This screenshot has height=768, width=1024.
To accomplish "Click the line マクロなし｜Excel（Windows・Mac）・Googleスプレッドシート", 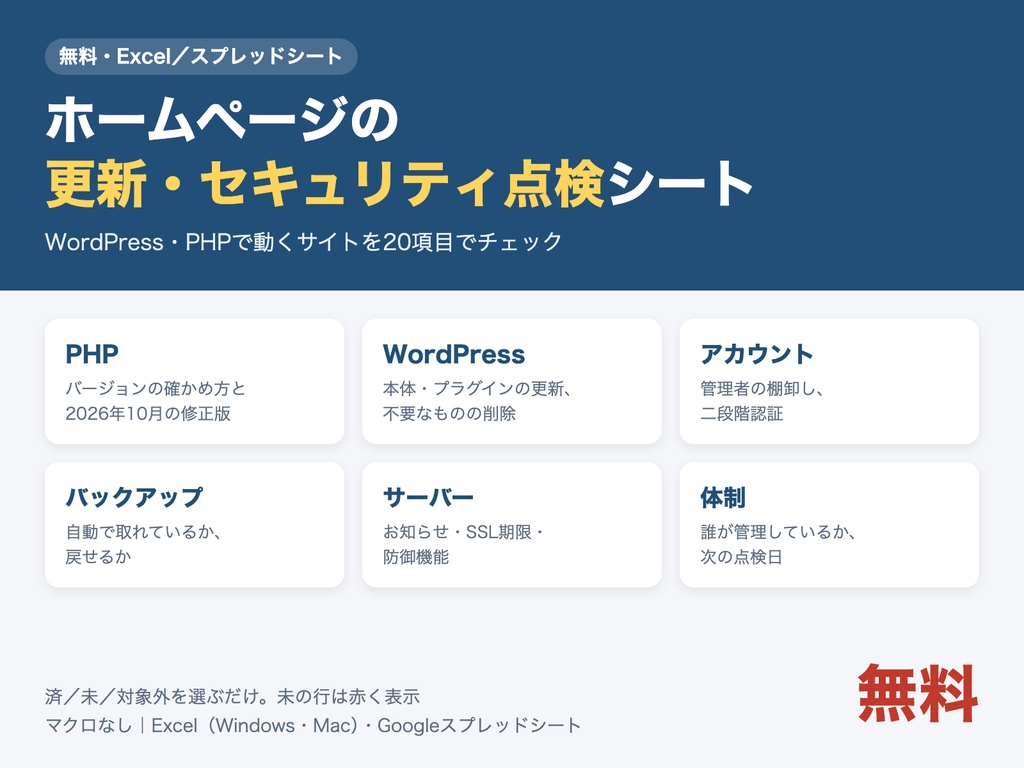I will [313, 726].
